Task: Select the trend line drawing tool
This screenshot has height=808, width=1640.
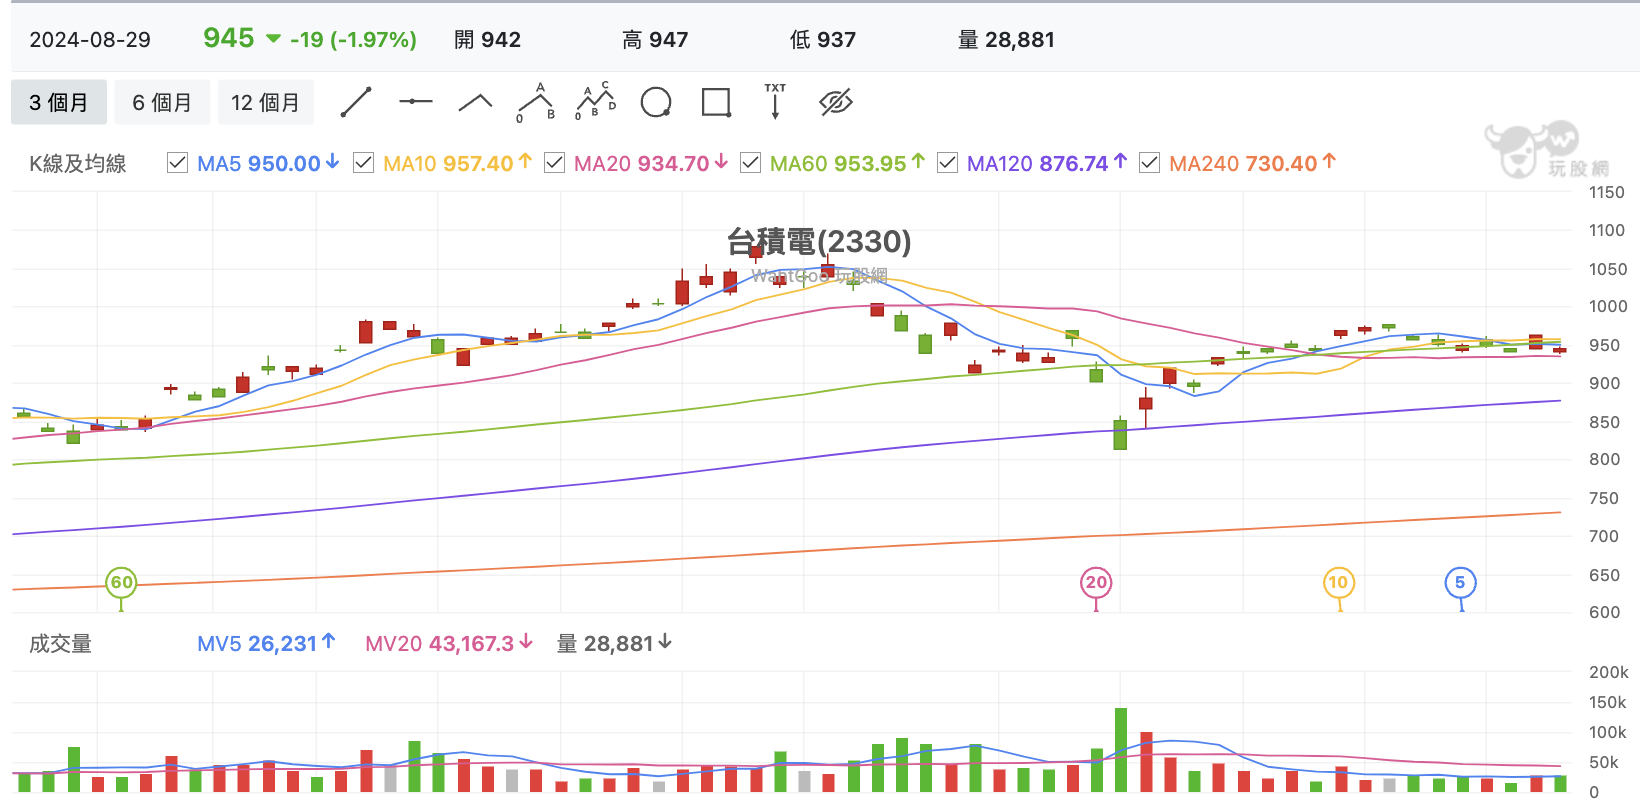Action: (356, 102)
